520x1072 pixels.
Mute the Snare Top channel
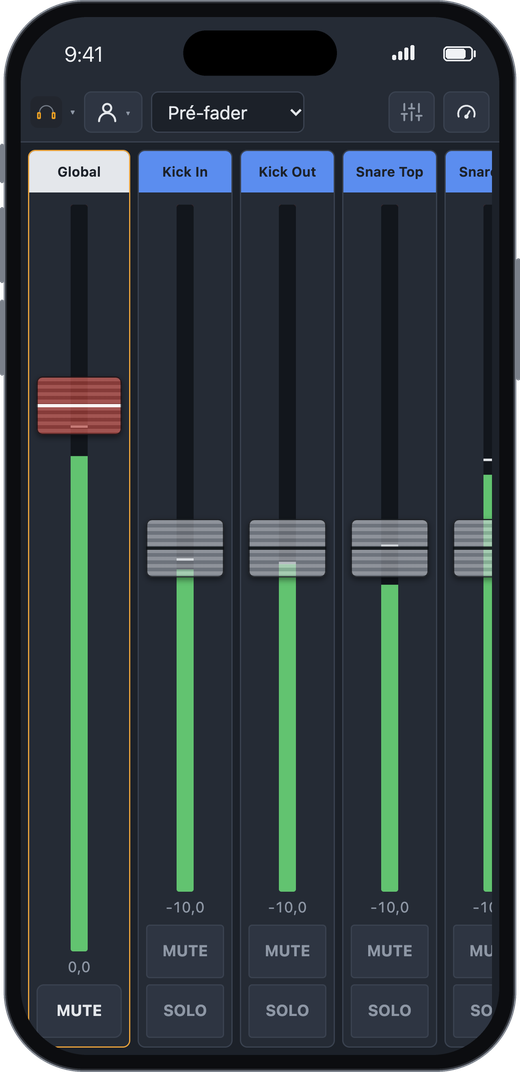[x=389, y=951]
